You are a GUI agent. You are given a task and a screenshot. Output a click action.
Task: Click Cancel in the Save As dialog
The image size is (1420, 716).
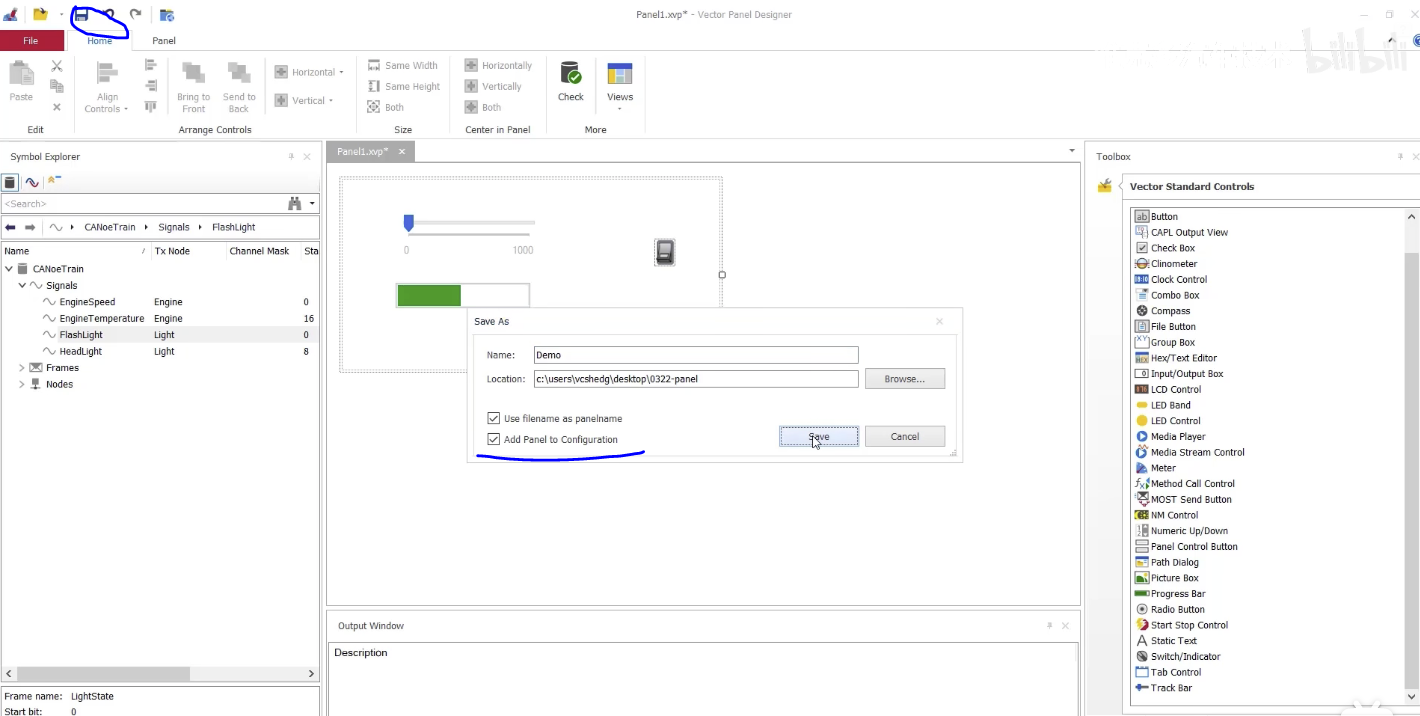905,436
